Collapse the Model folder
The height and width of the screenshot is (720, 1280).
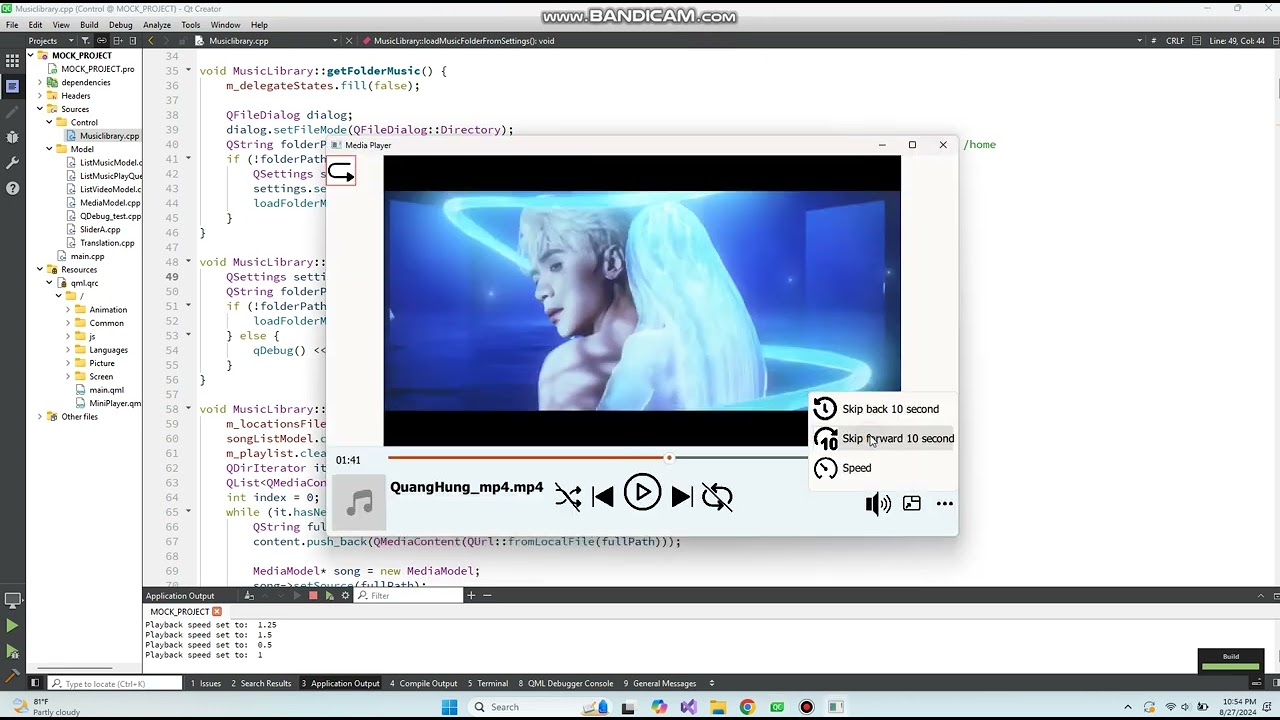(49, 149)
